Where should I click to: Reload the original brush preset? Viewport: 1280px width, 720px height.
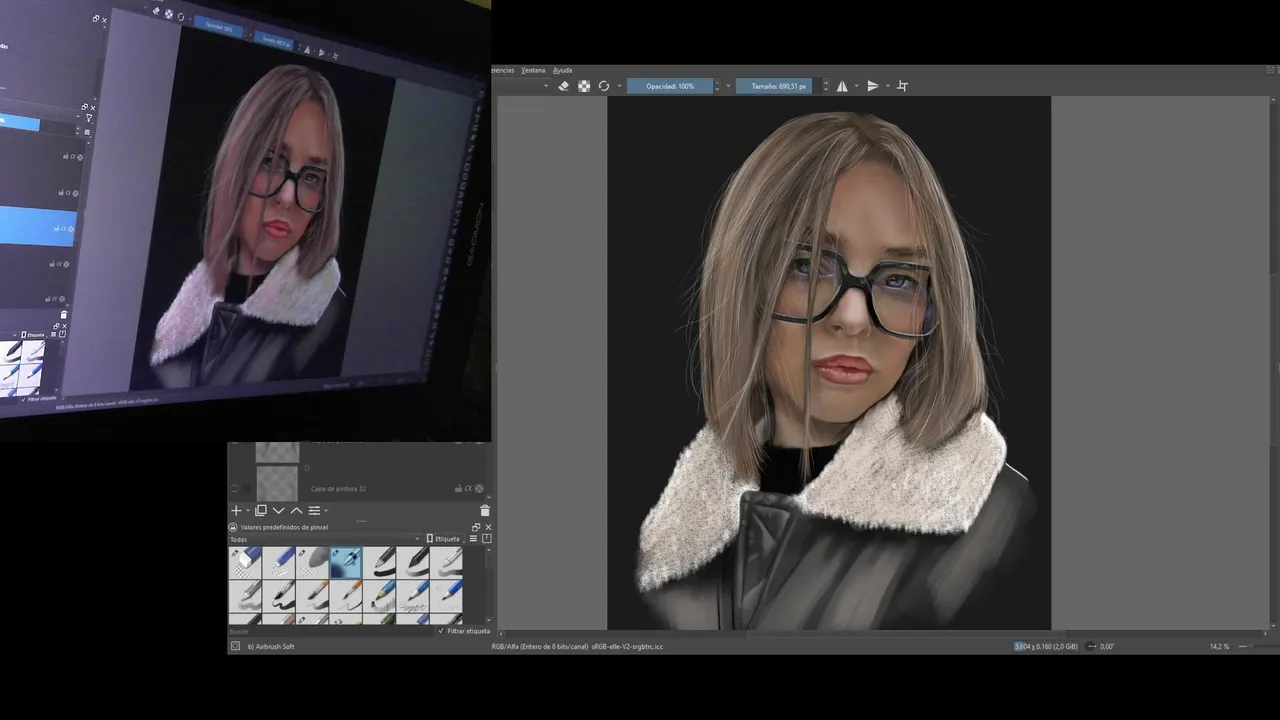[604, 86]
